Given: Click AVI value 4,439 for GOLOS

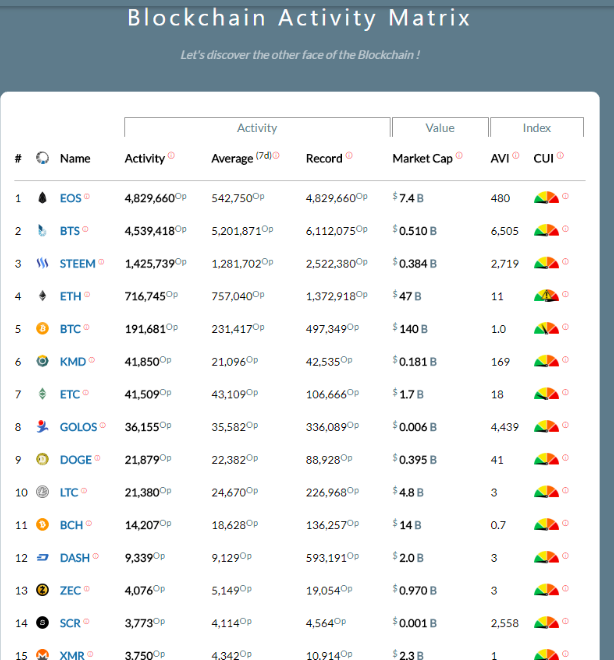Looking at the screenshot, I should coord(505,427).
